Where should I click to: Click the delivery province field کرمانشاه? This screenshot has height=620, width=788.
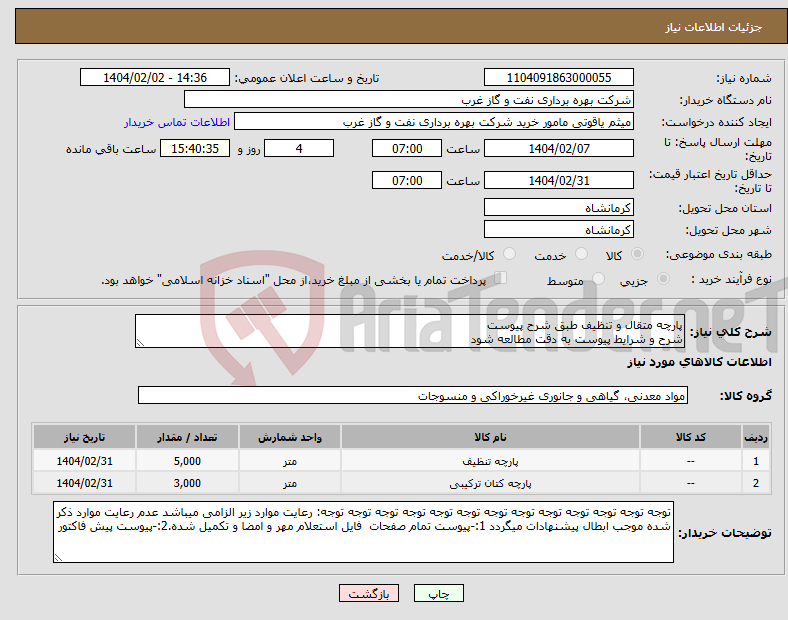pos(558,207)
